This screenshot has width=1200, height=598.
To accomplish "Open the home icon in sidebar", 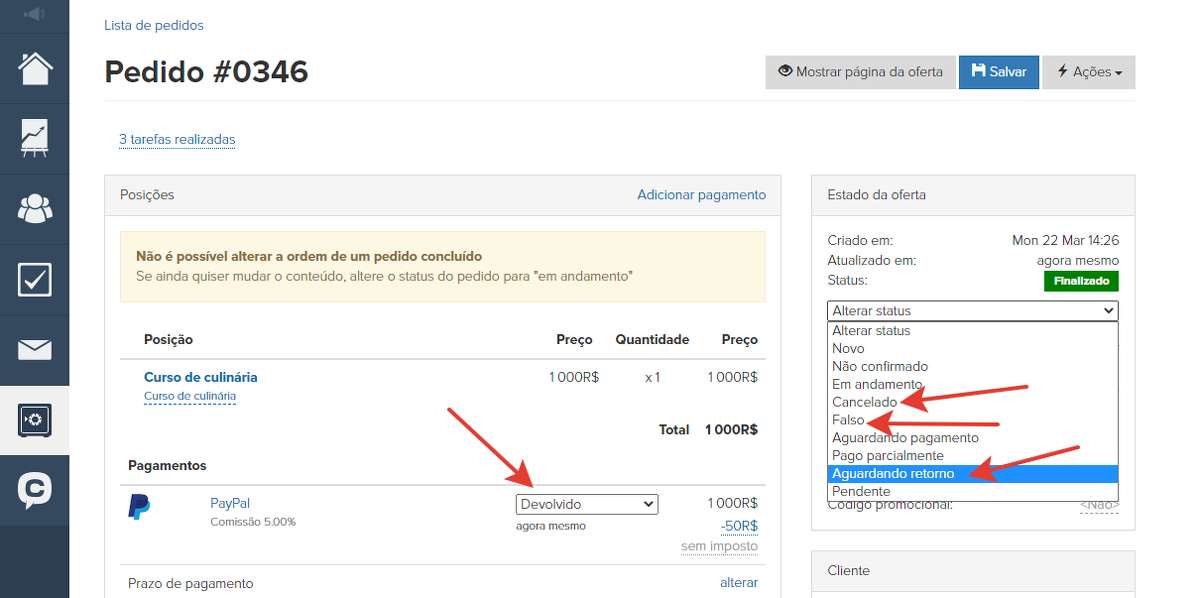I will (x=35, y=69).
